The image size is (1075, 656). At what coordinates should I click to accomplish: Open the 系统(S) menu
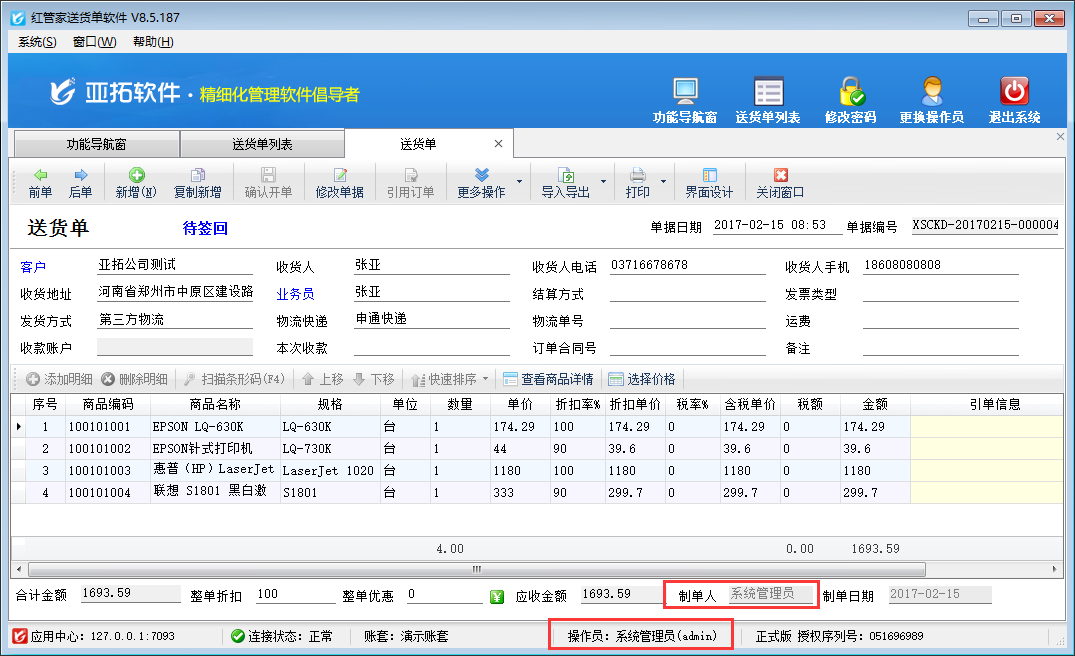click(37, 42)
